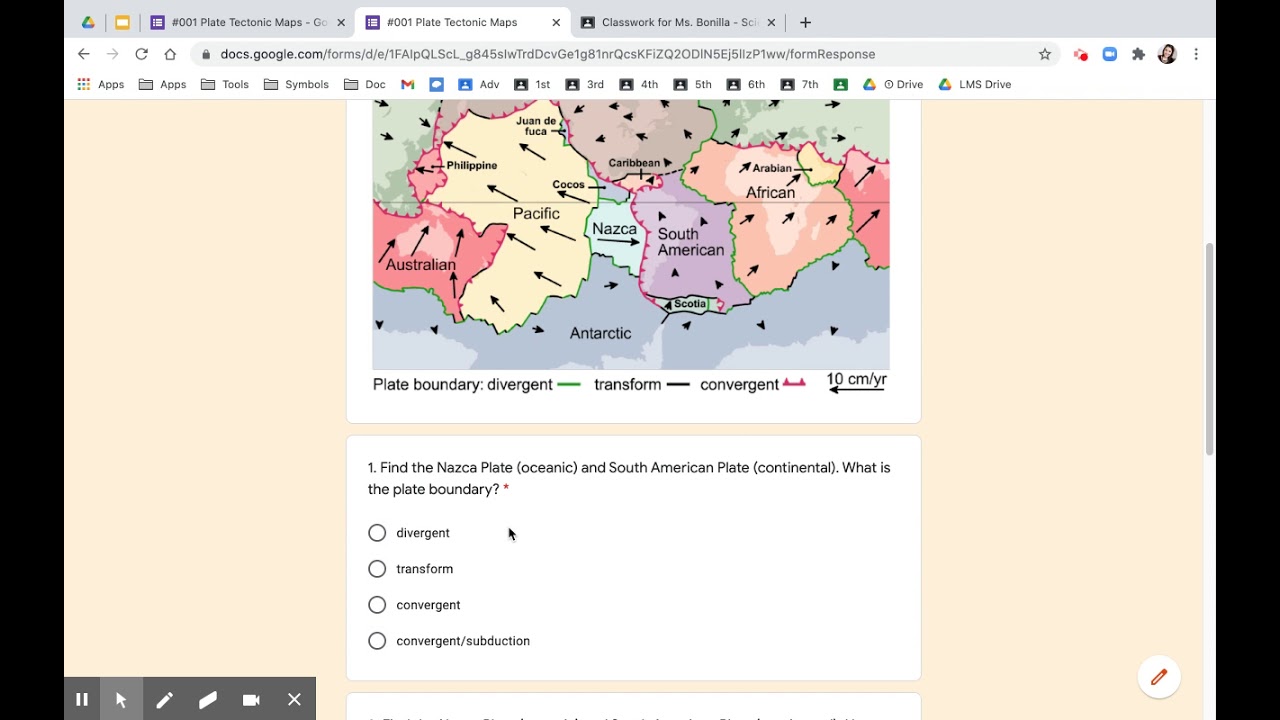Open the pinned Google Slides tab
The width and height of the screenshot is (1280, 720).
(122, 22)
